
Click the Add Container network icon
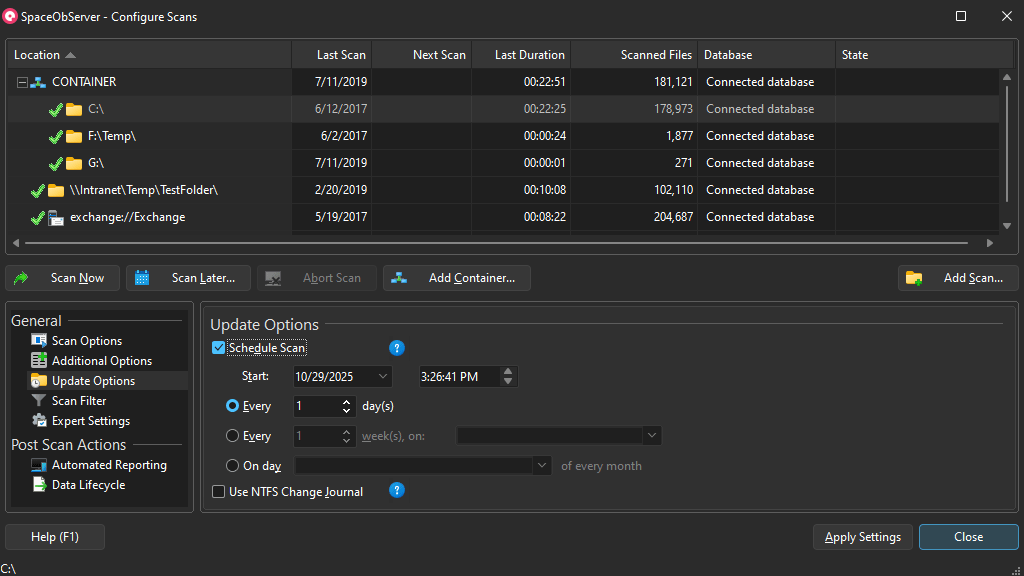tap(400, 278)
